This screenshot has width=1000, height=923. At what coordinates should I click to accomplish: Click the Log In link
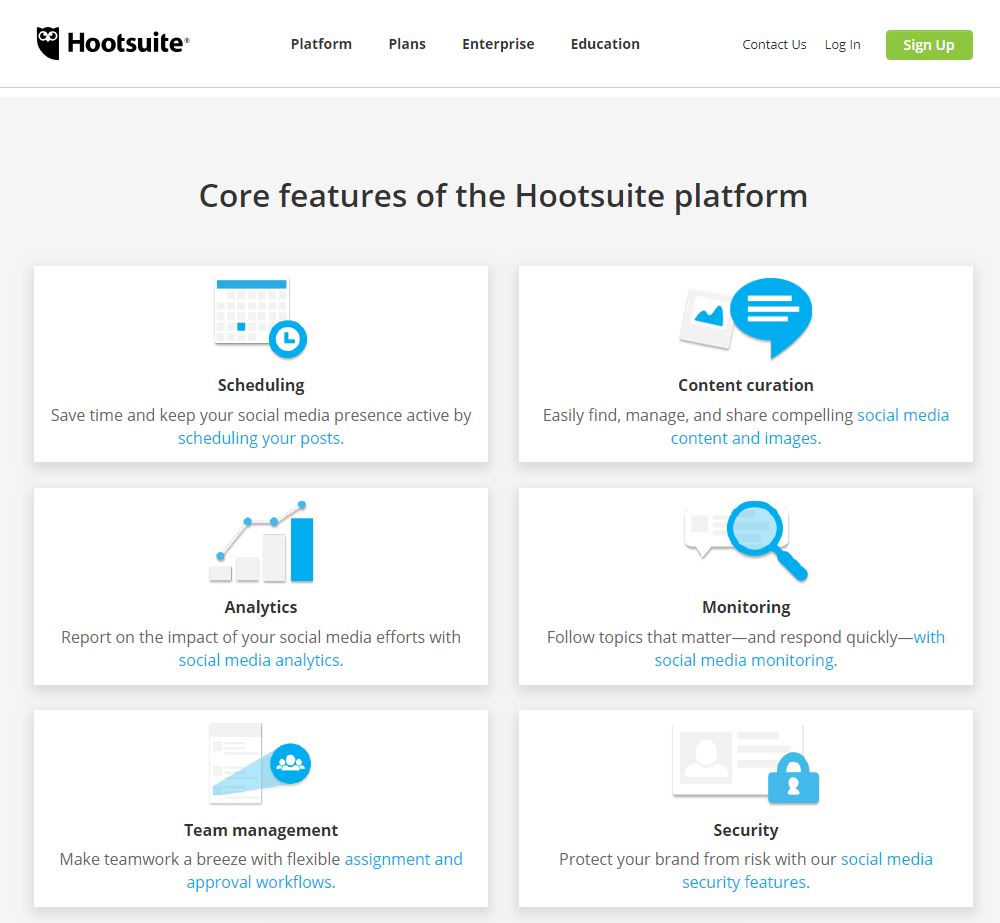(x=842, y=45)
